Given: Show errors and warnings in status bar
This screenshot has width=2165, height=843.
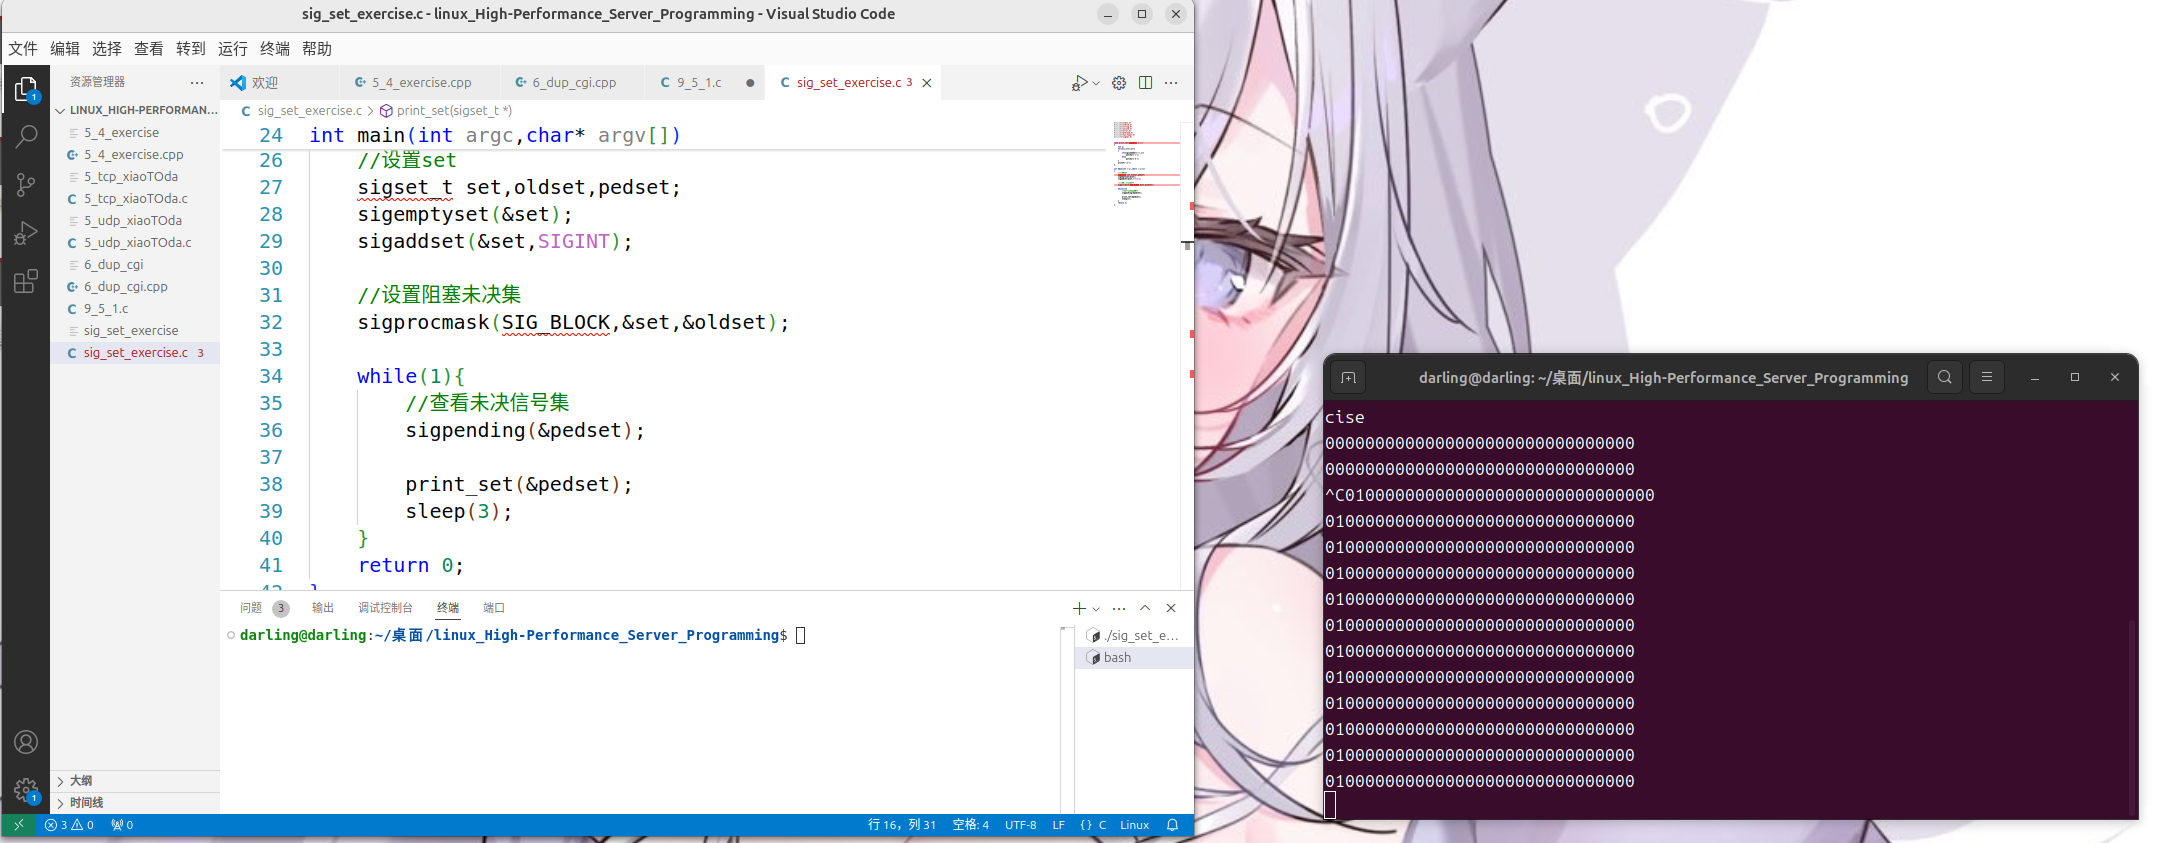Looking at the screenshot, I should [x=69, y=825].
